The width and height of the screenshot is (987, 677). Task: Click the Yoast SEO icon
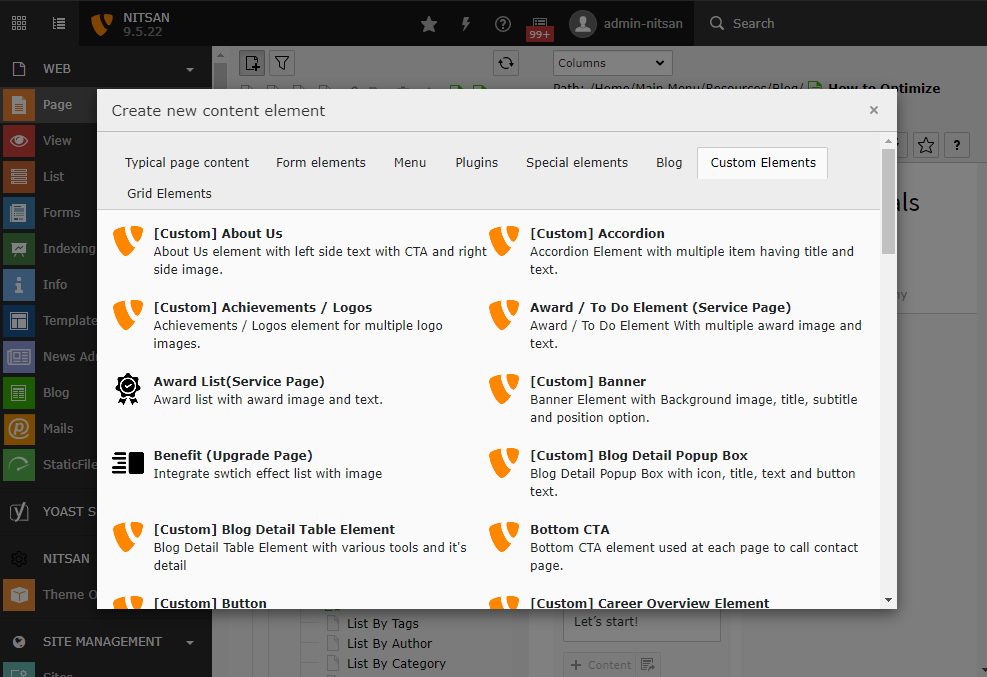coord(19,512)
